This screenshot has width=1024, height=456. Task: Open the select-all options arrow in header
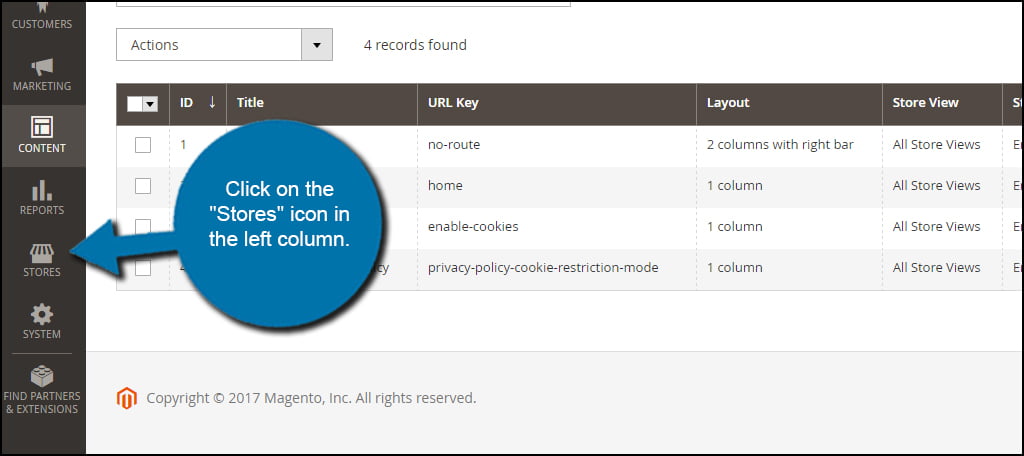(150, 104)
